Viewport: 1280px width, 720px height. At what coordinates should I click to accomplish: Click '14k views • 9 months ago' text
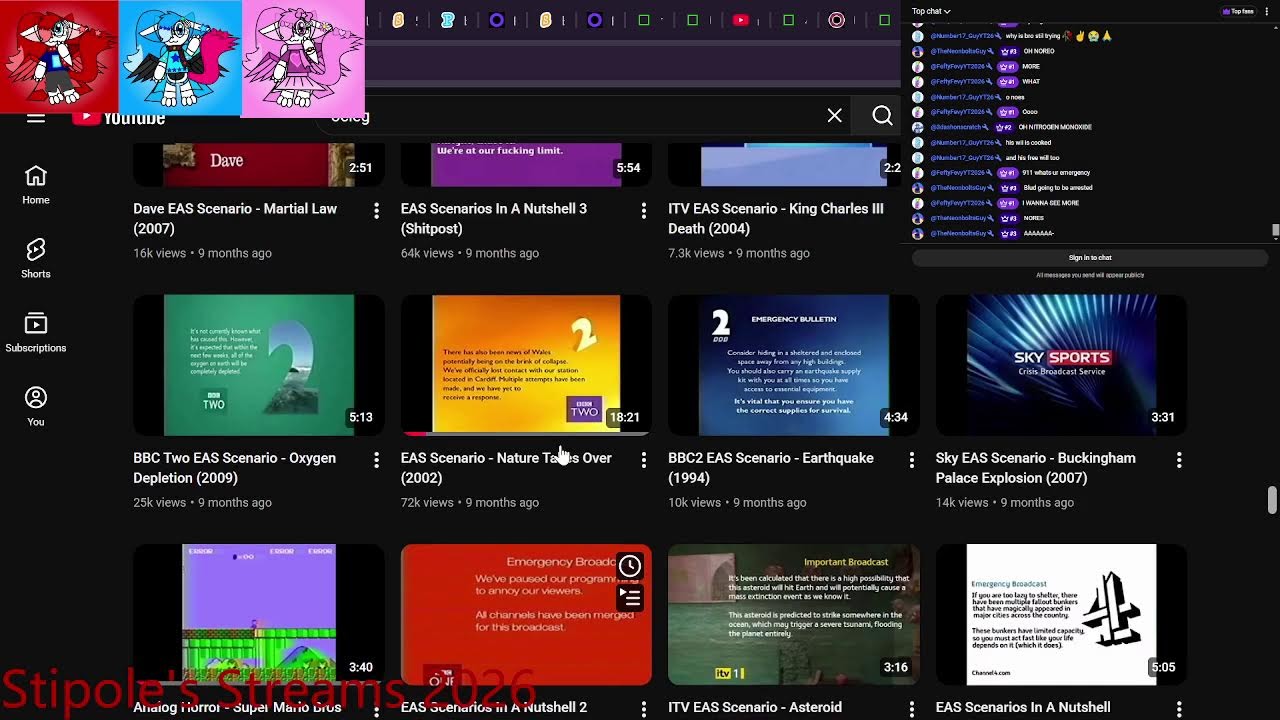click(1005, 503)
